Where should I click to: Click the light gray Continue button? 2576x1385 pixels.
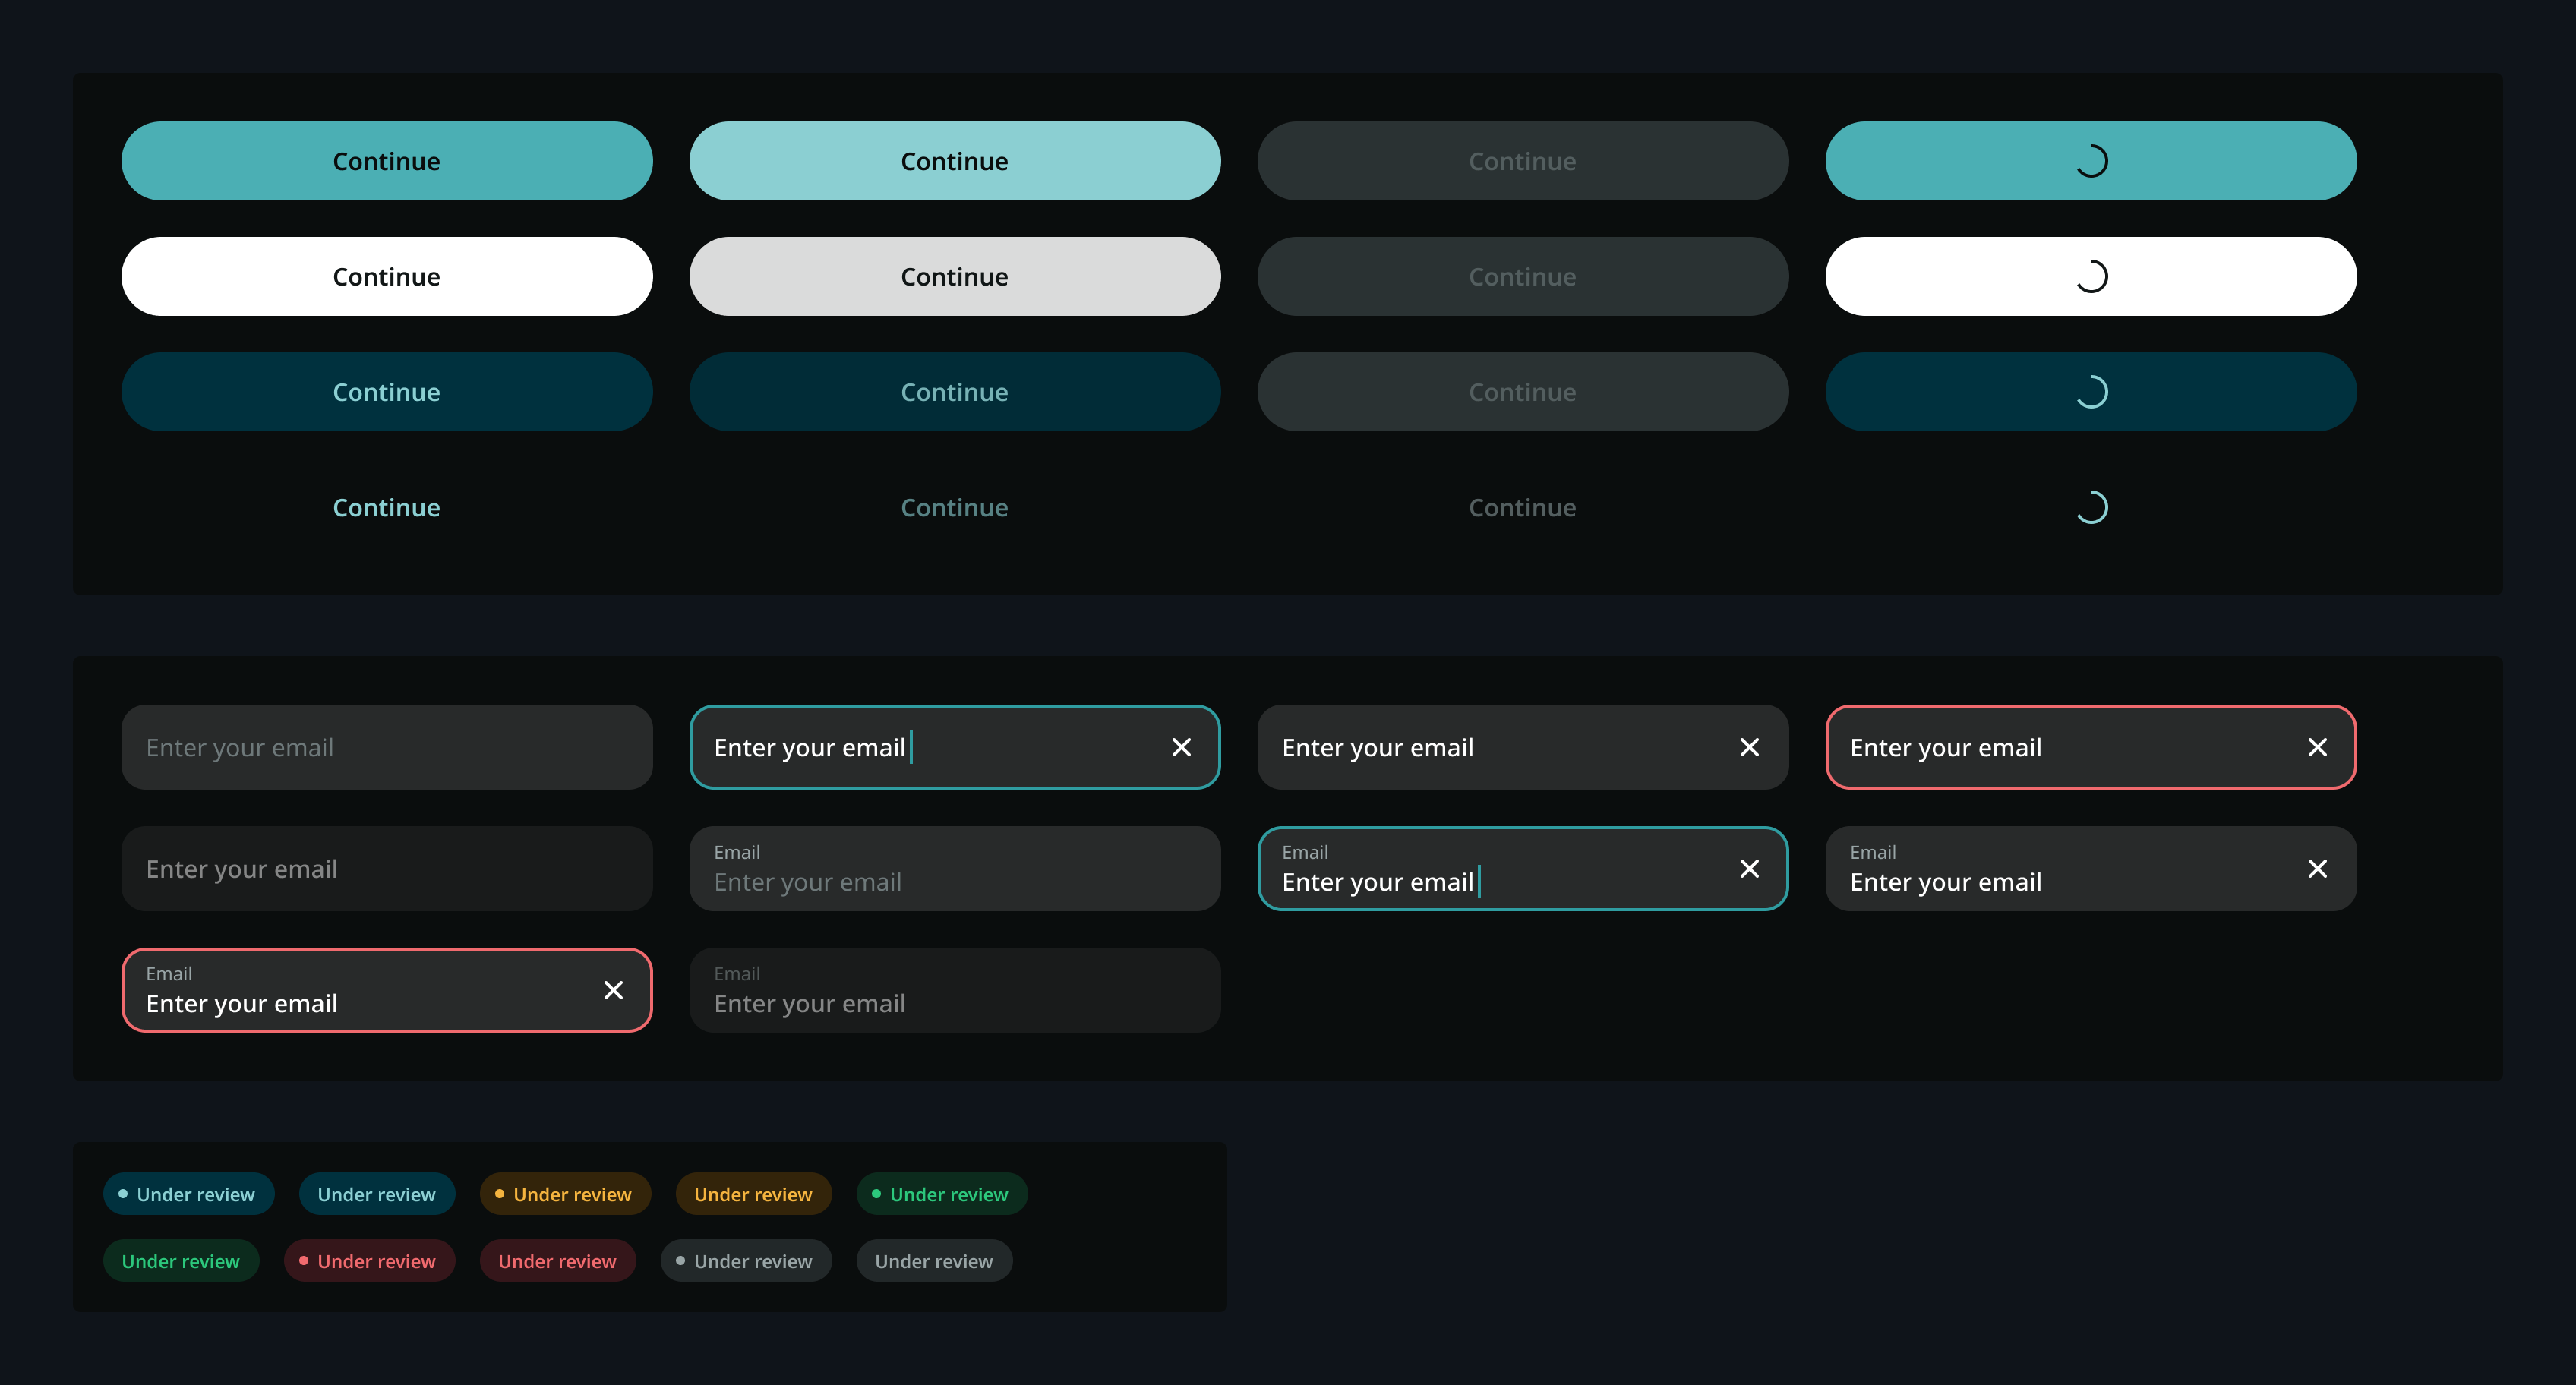[x=955, y=276]
